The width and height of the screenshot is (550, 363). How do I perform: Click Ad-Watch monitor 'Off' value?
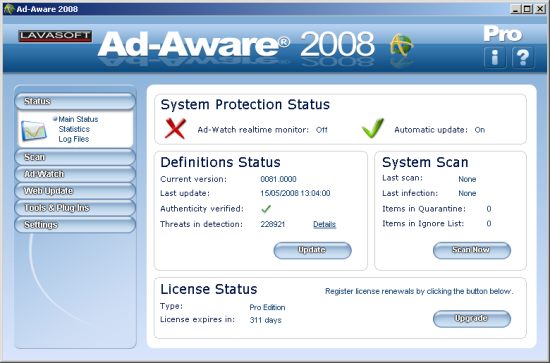tap(321, 130)
